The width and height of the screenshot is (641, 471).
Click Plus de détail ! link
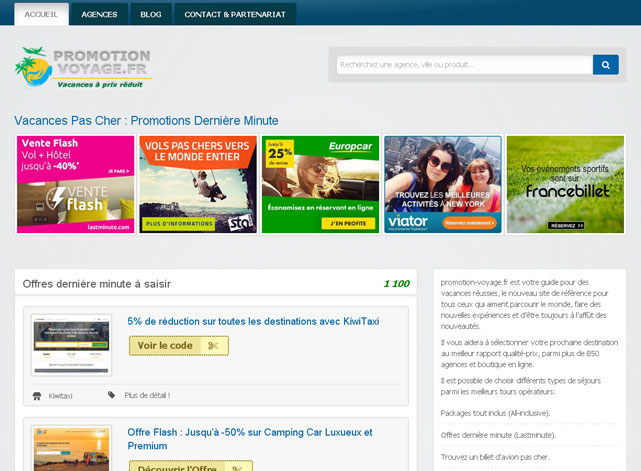pyautogui.click(x=147, y=395)
